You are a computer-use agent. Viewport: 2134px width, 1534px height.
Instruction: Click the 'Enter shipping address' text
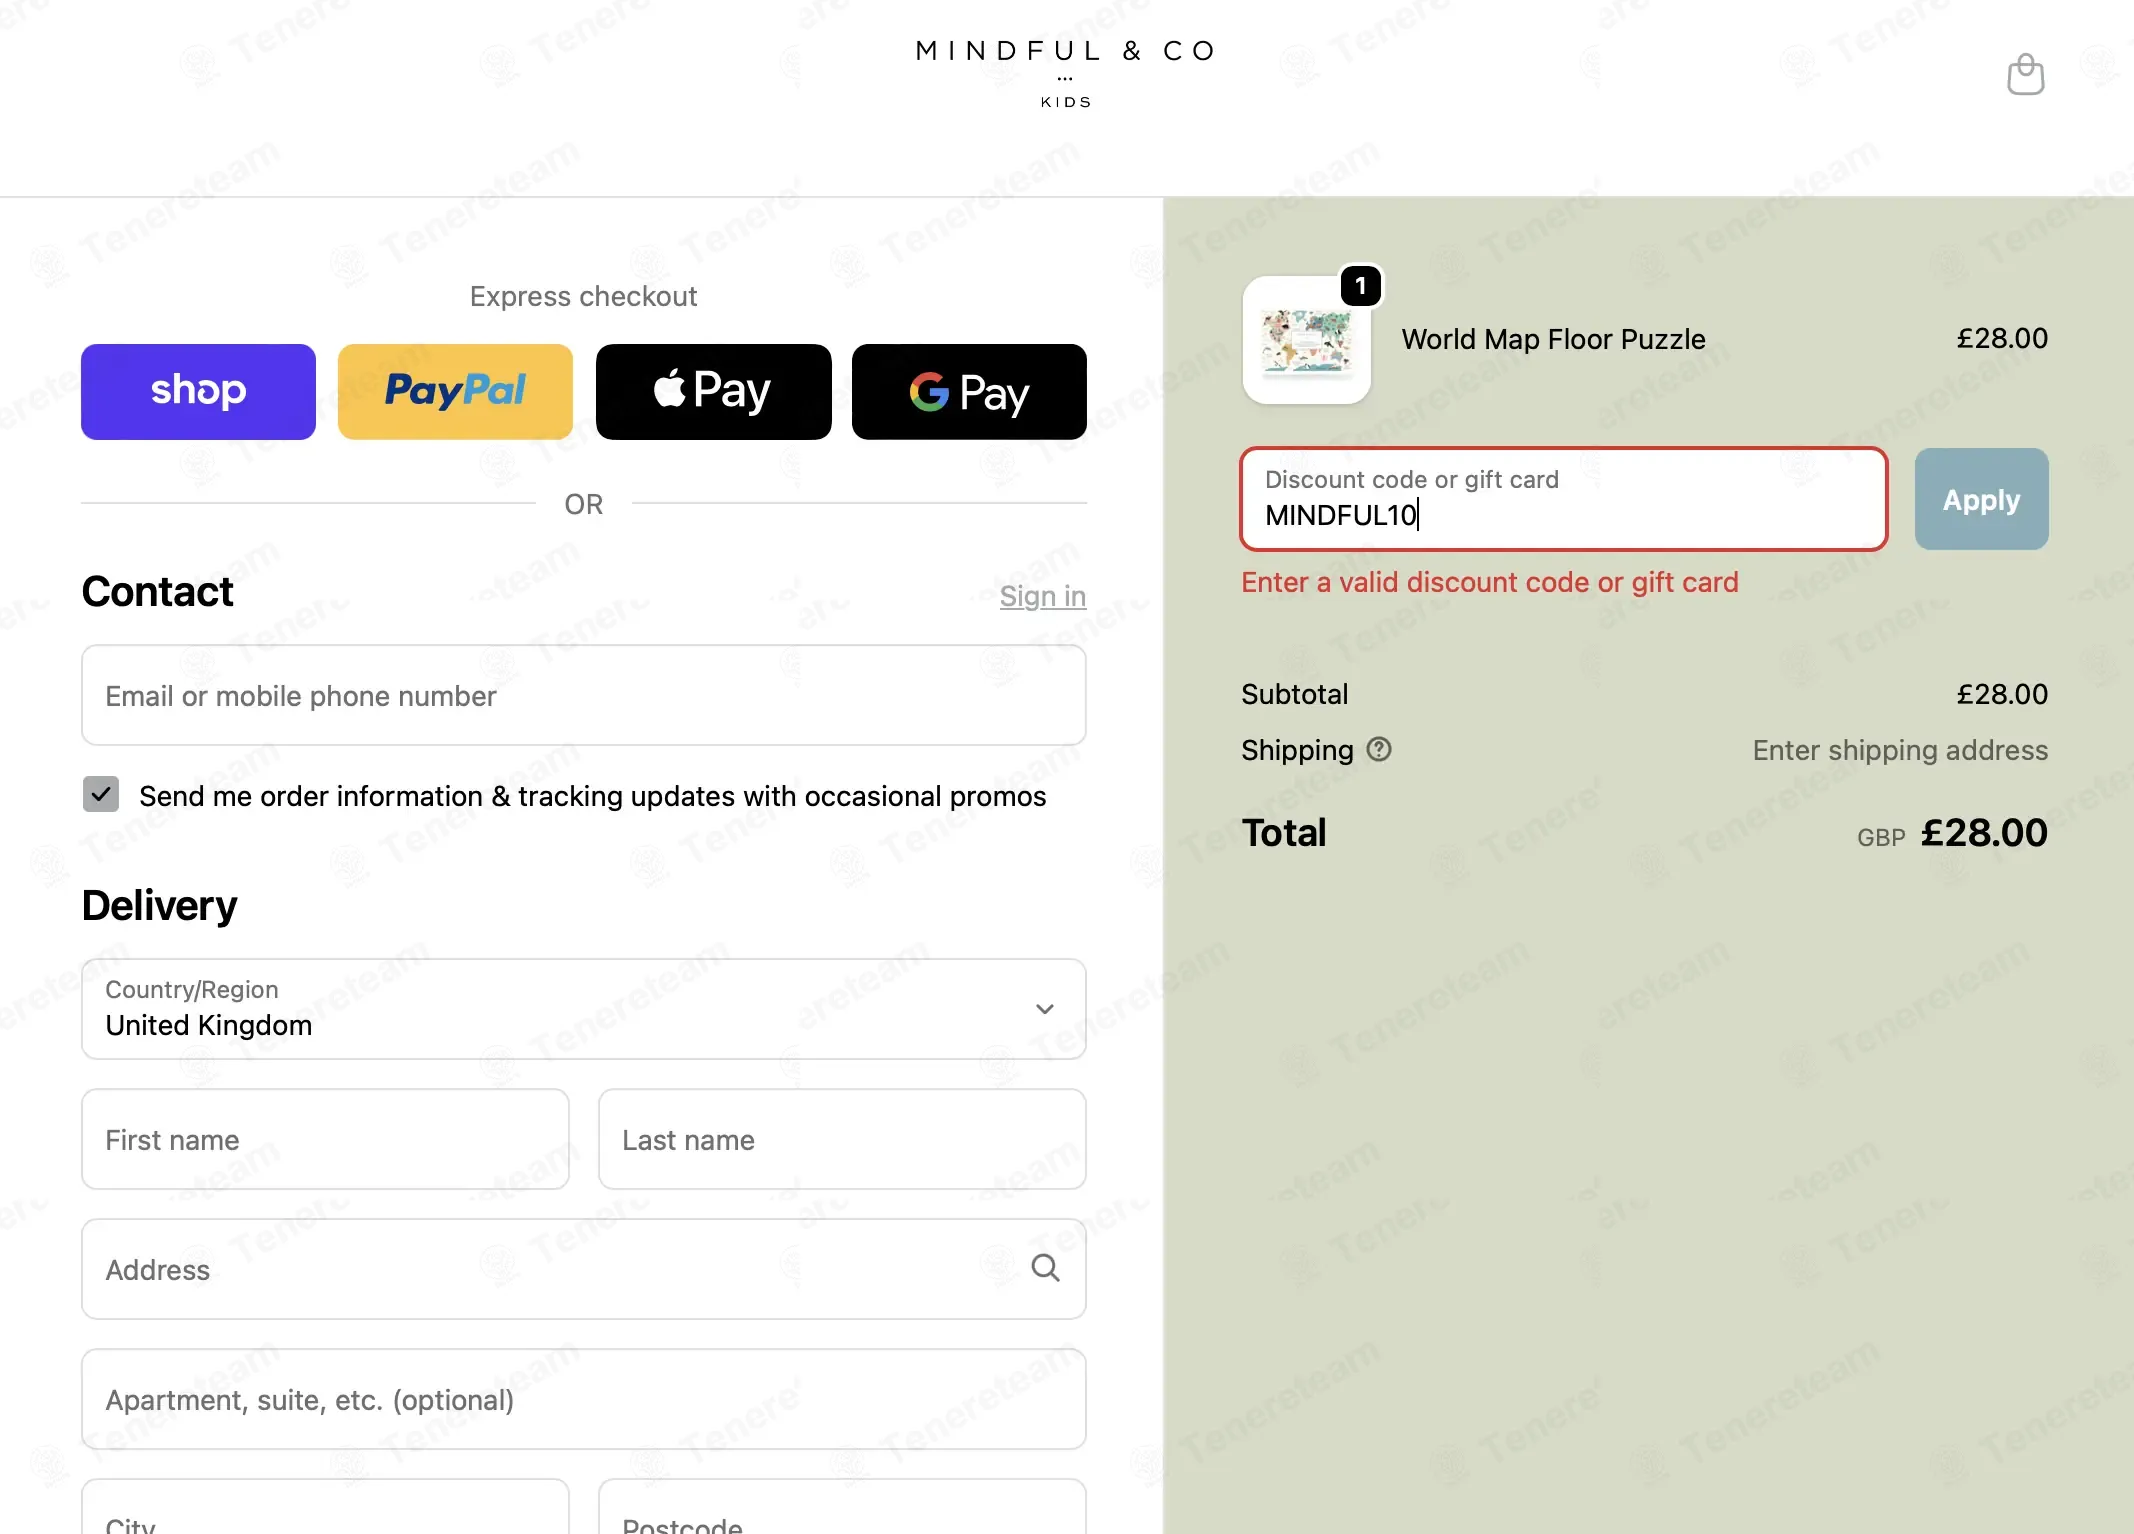pyautogui.click(x=1900, y=750)
